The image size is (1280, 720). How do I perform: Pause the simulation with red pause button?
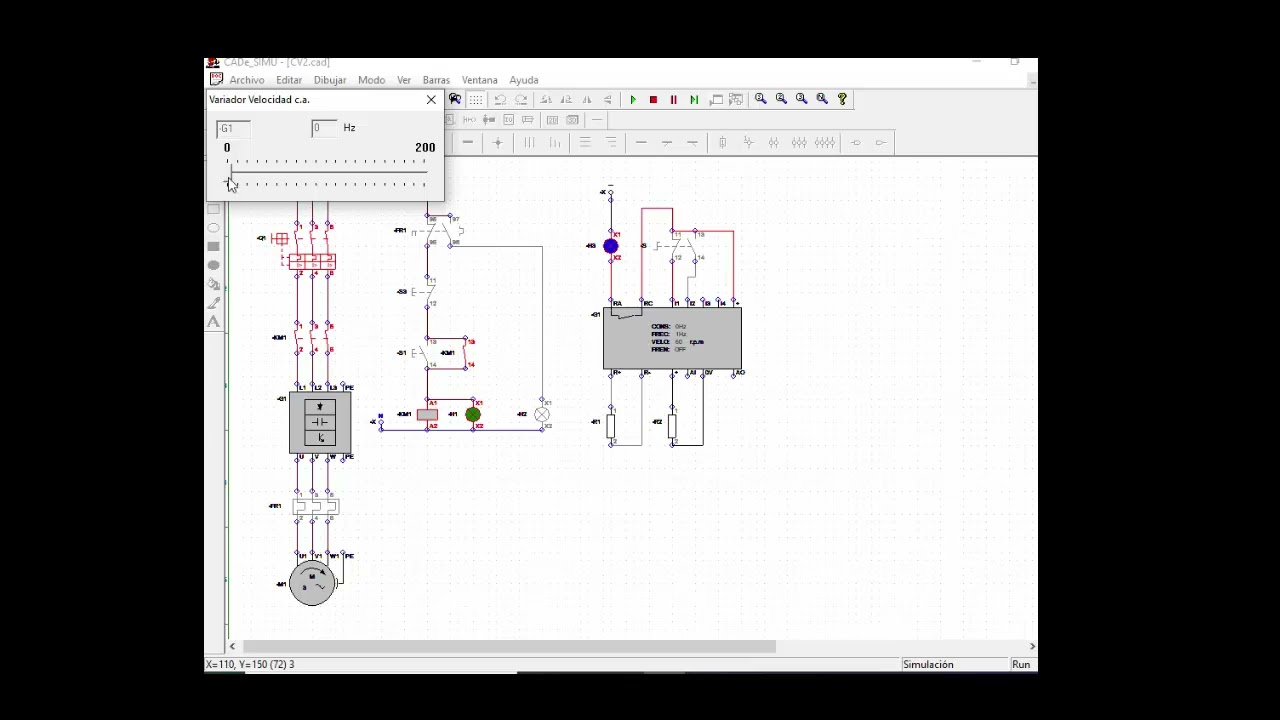click(x=673, y=99)
